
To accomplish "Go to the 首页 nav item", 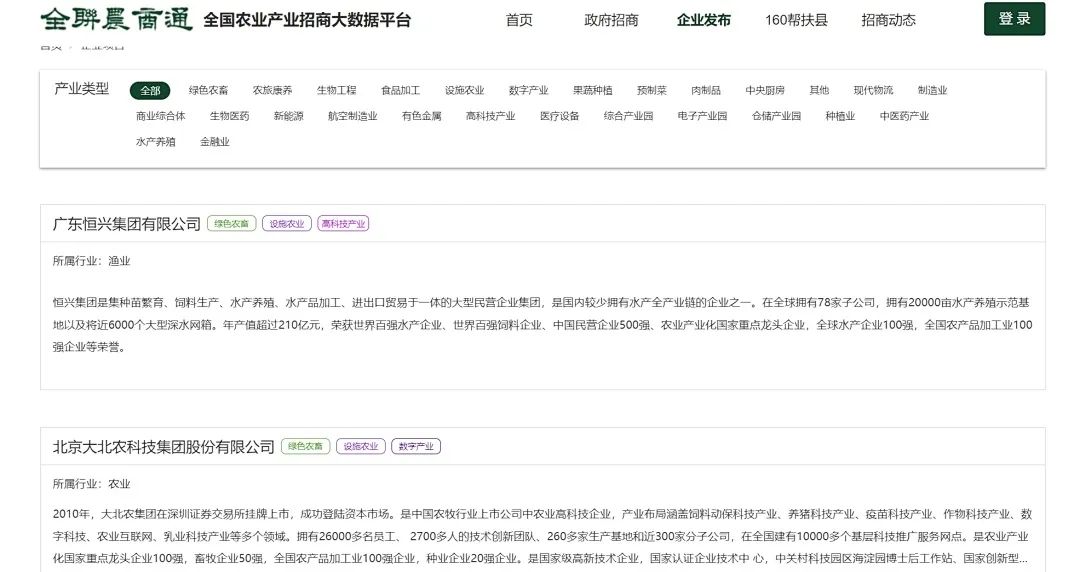I will [519, 20].
